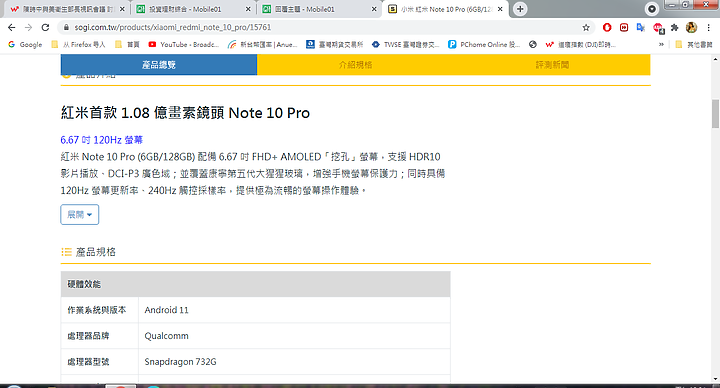Close the 回覆主題 - Mobile01 tab
Screen dimensions: 720x388
pyautogui.click(x=374, y=9)
